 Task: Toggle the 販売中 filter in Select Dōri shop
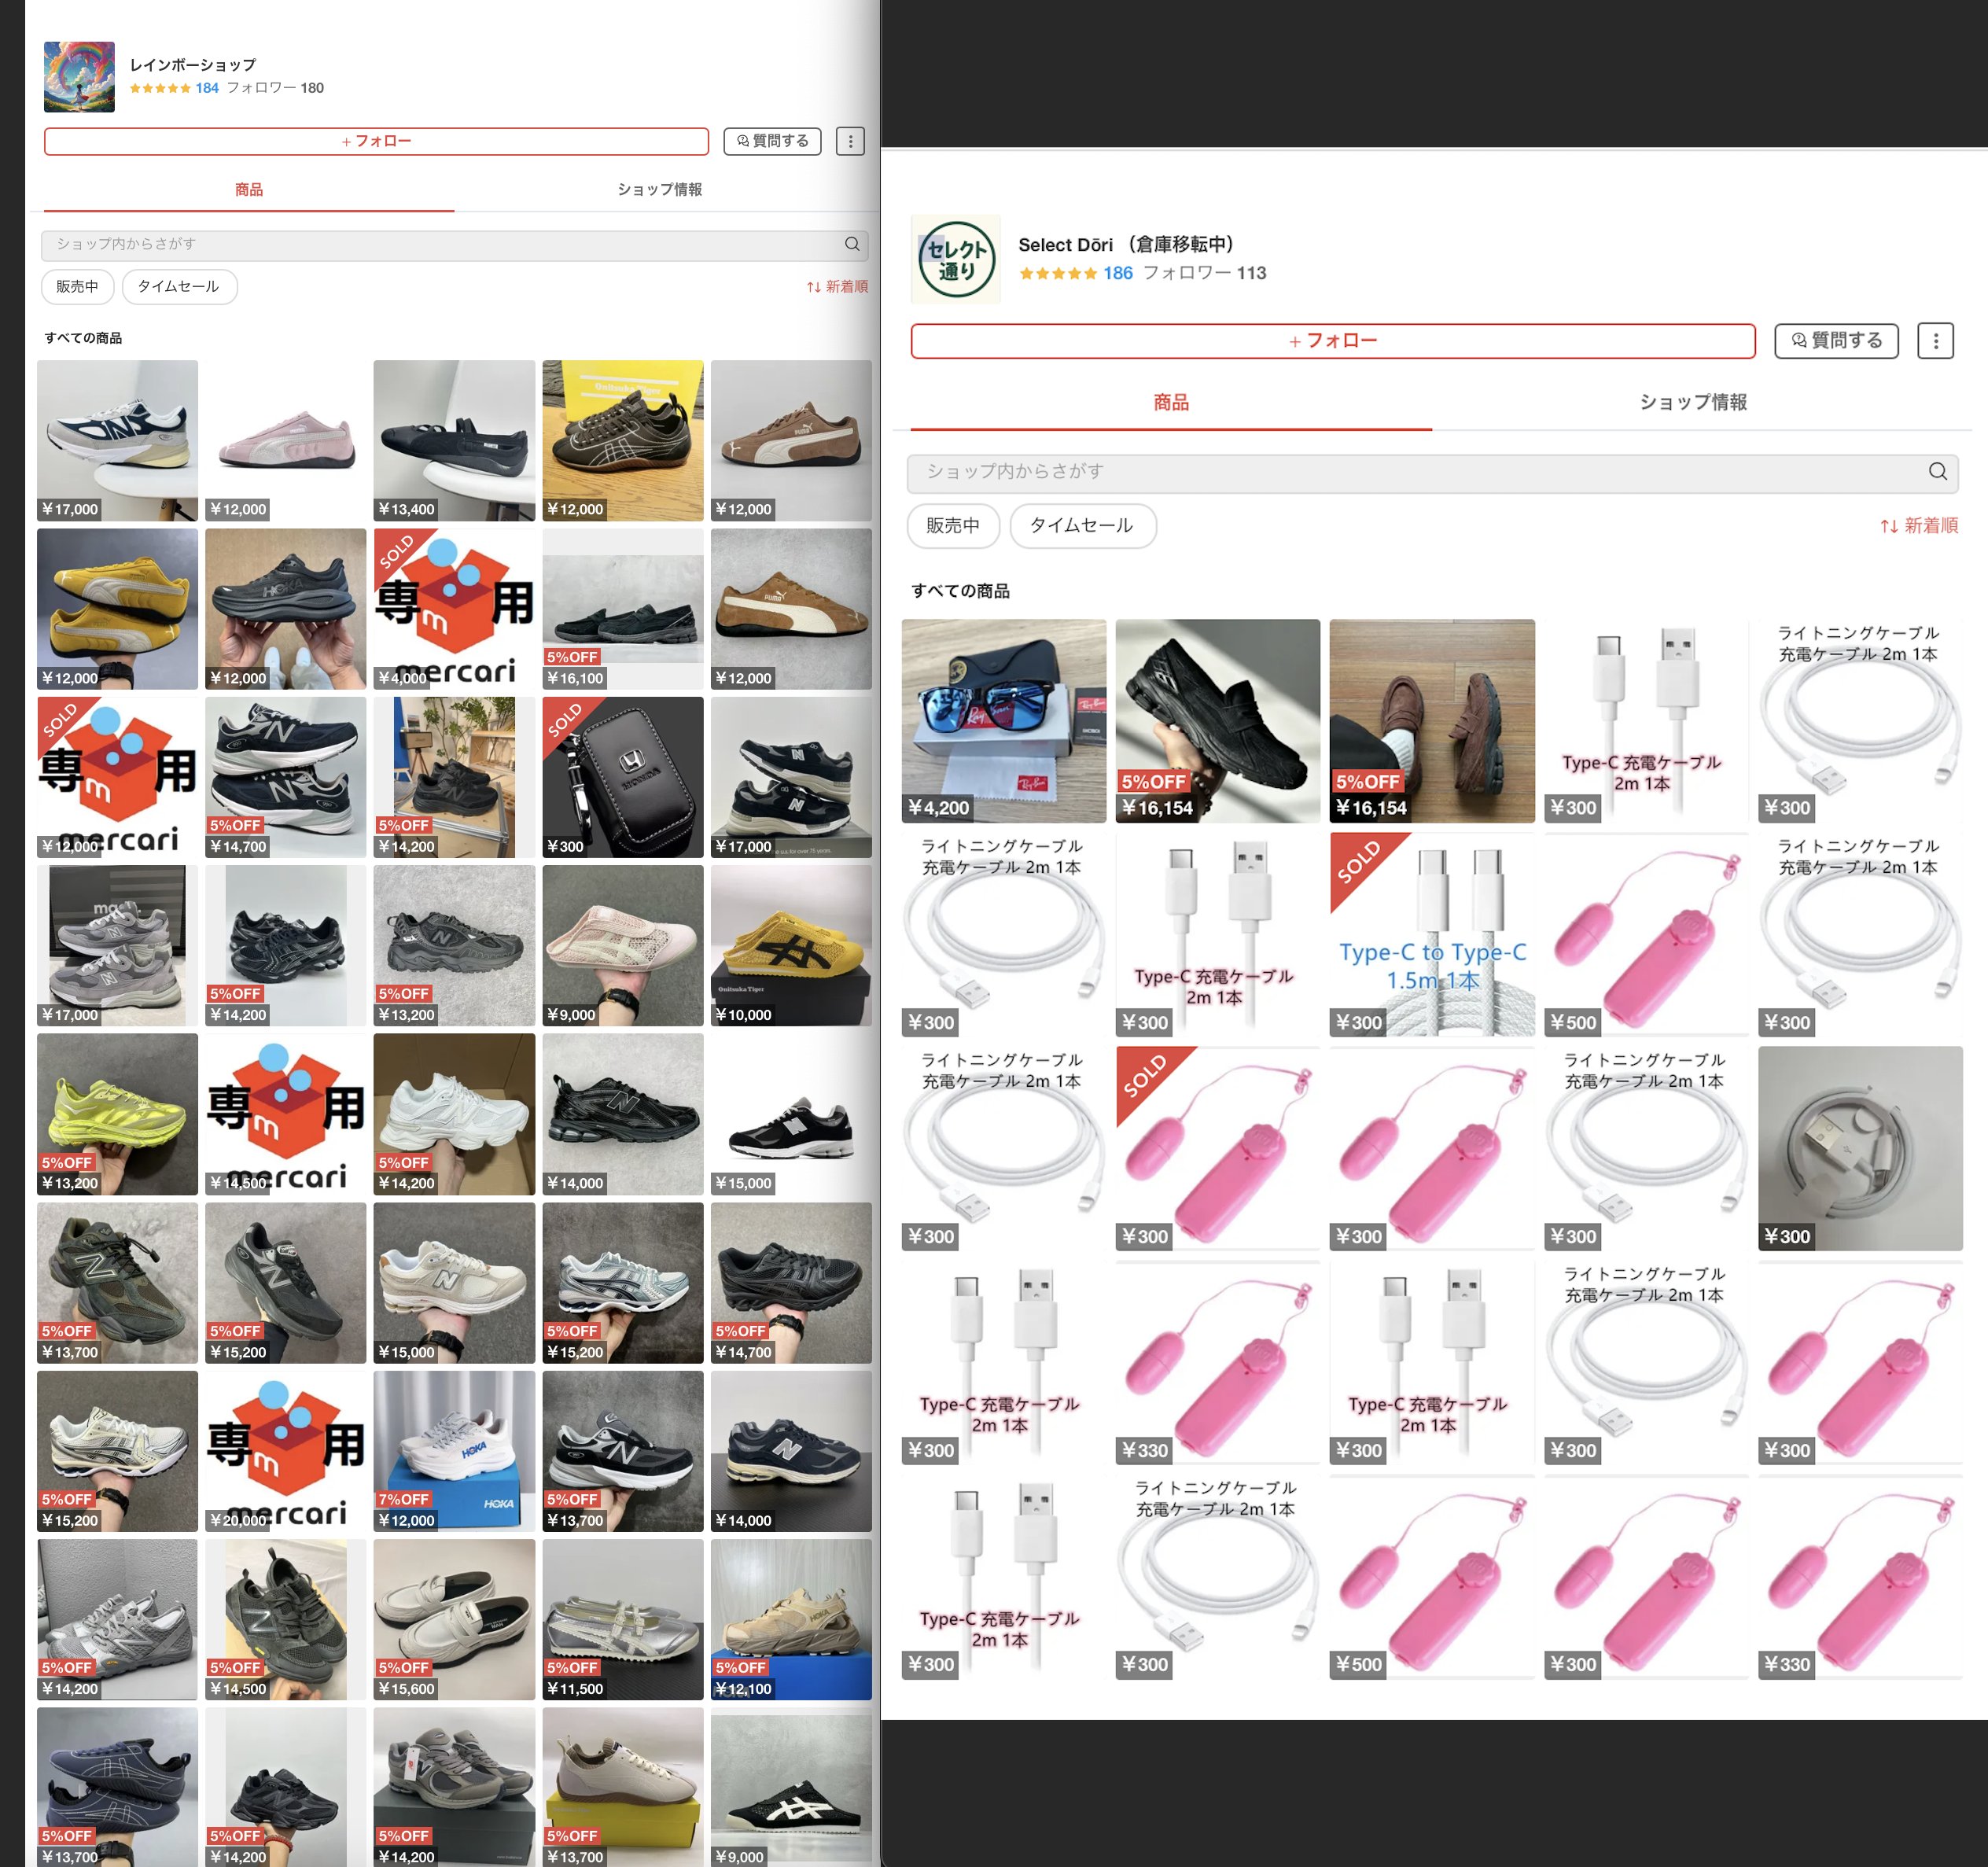tap(952, 526)
